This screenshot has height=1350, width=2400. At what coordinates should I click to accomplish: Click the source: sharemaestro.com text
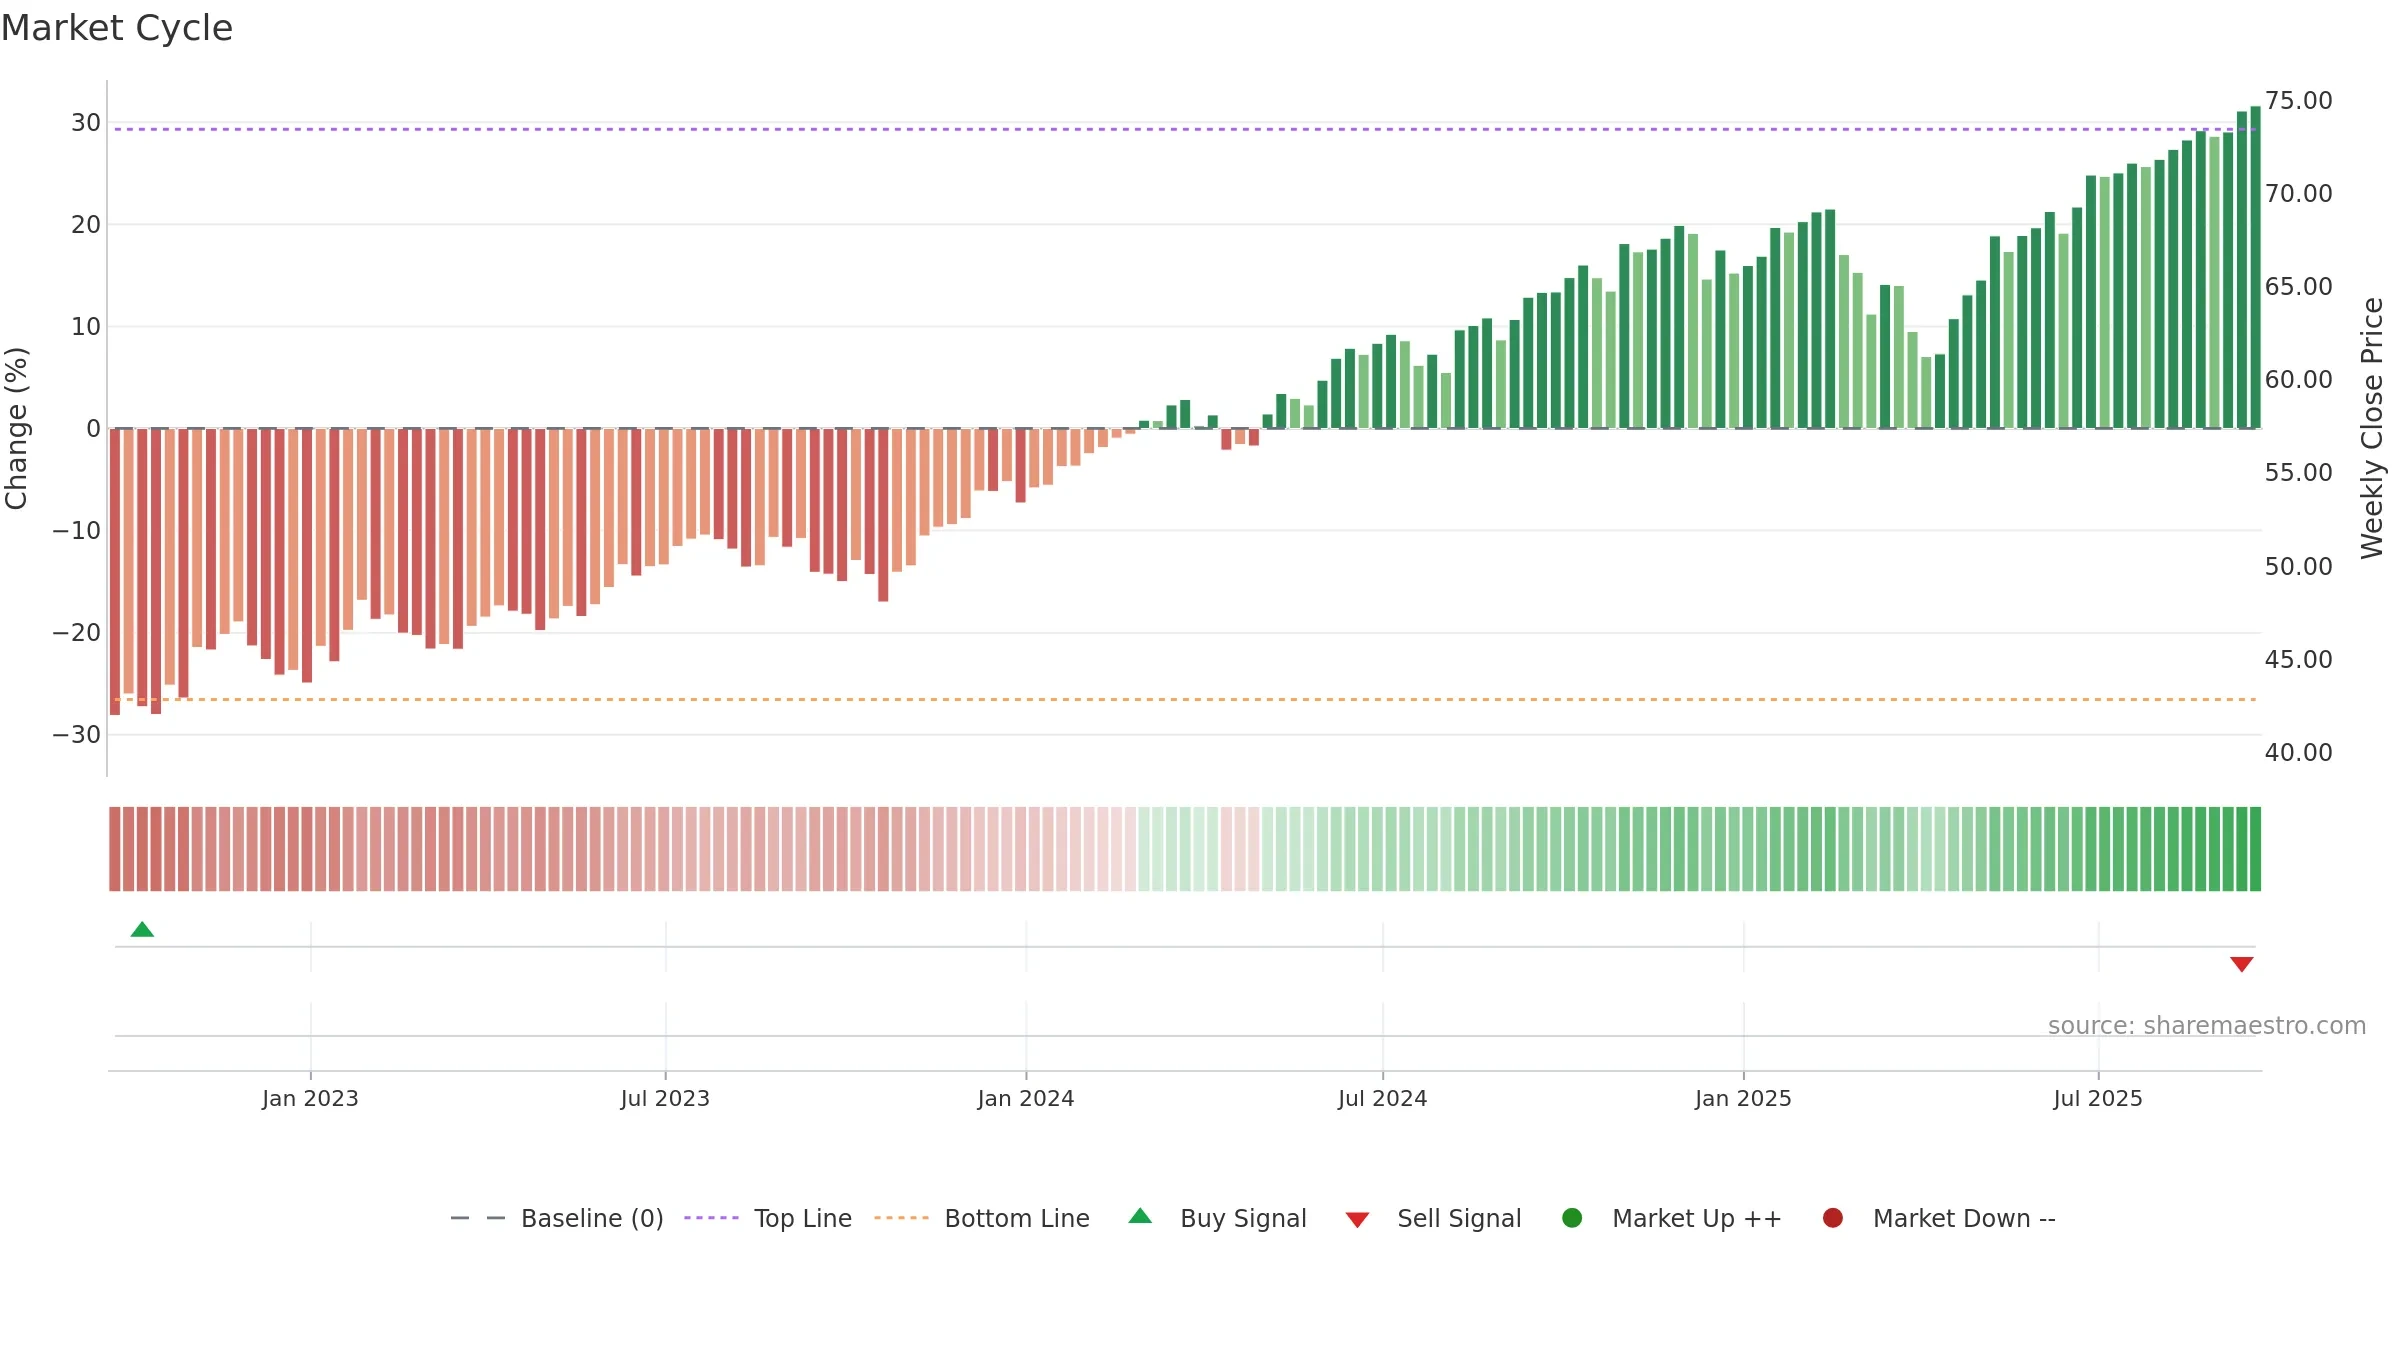pos(2207,1026)
